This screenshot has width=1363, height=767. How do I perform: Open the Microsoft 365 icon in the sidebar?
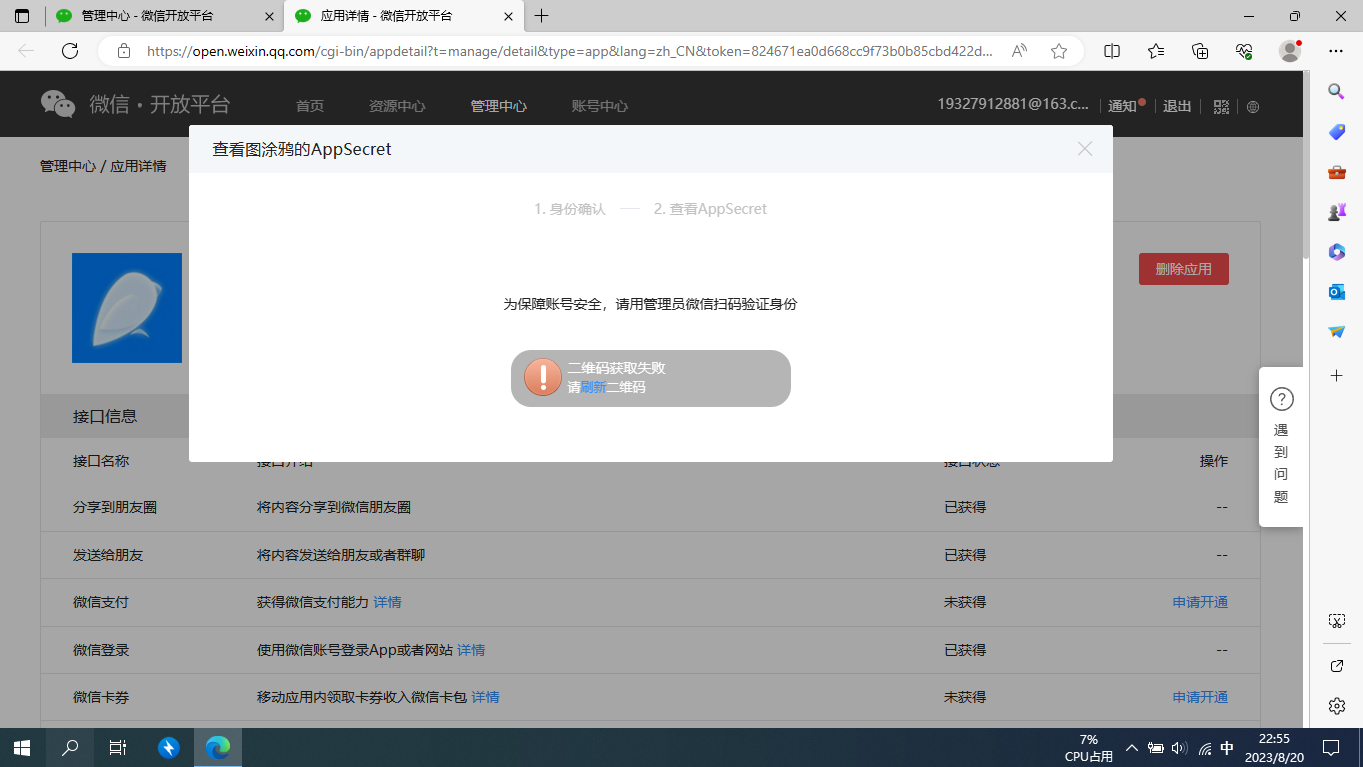pyautogui.click(x=1337, y=252)
